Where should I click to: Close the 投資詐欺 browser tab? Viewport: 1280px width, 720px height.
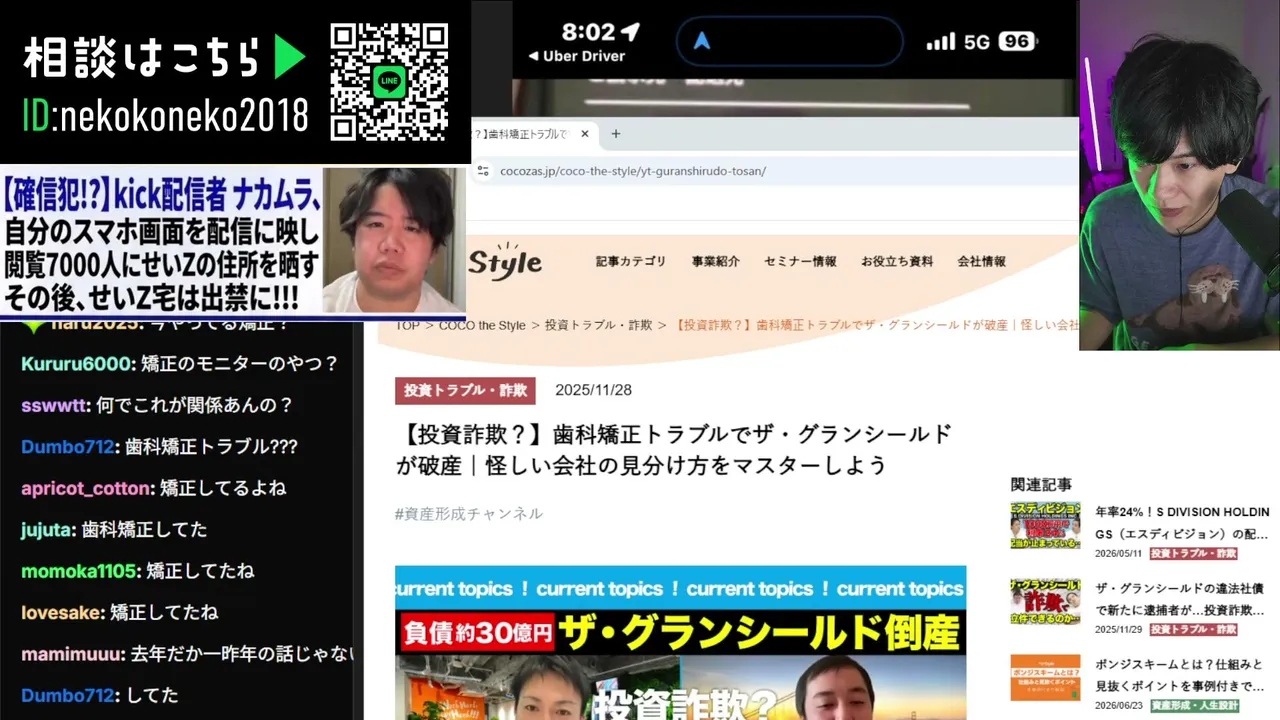click(x=585, y=134)
